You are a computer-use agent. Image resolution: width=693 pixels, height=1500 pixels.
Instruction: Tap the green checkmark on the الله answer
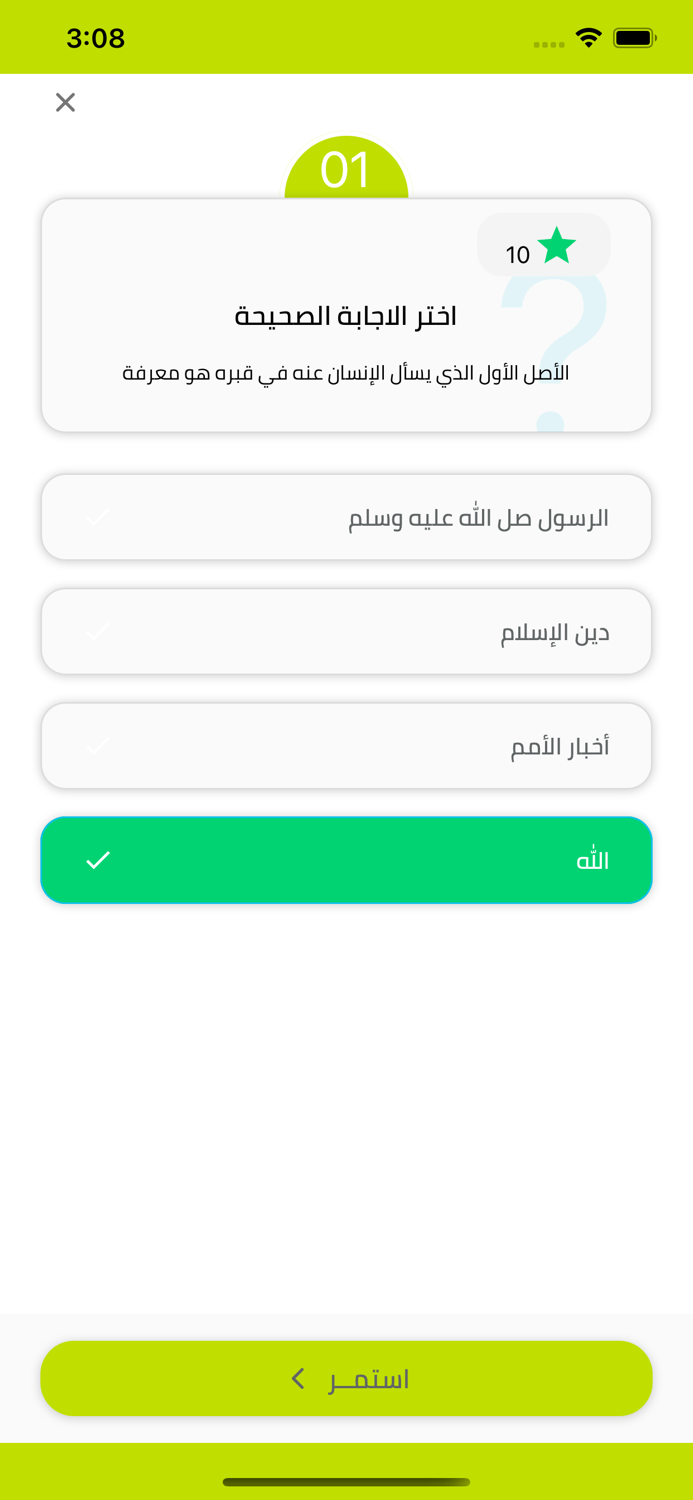pyautogui.click(x=98, y=859)
